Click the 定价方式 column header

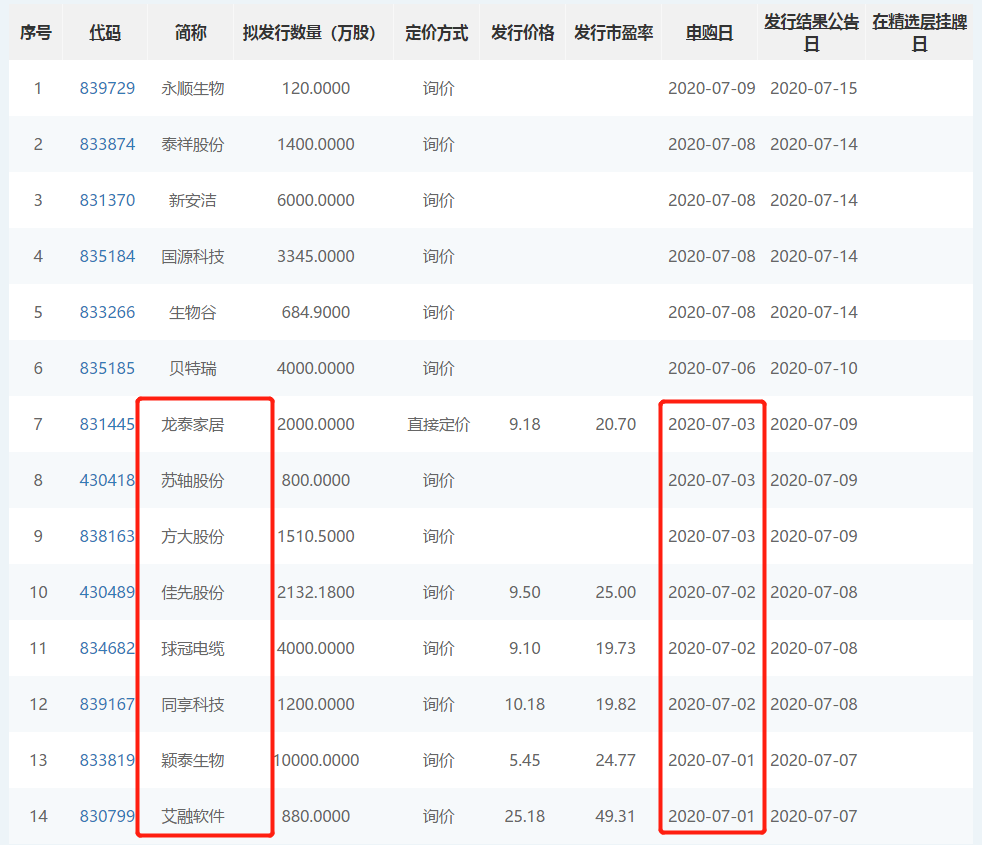coord(437,33)
